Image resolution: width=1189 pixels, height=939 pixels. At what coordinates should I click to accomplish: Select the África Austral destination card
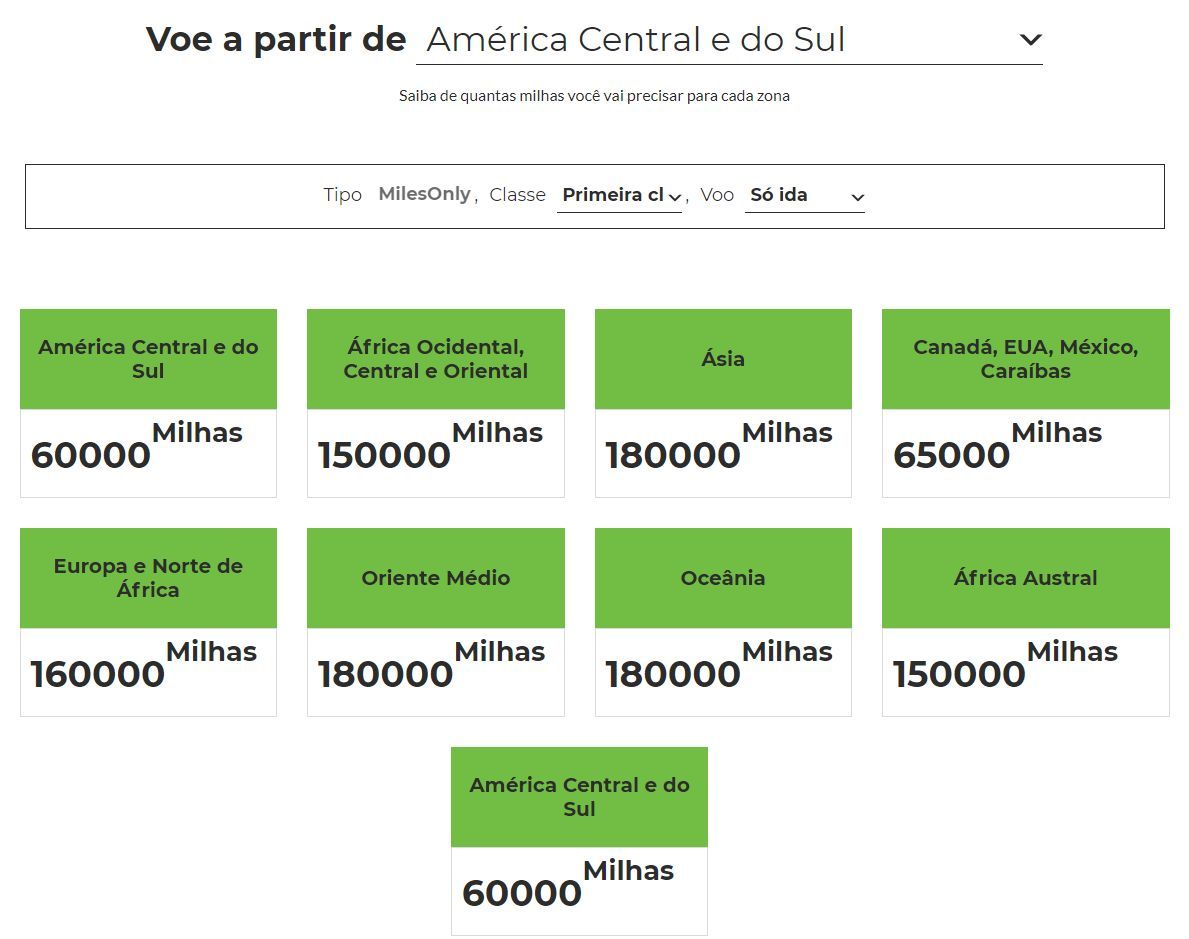[1026, 622]
